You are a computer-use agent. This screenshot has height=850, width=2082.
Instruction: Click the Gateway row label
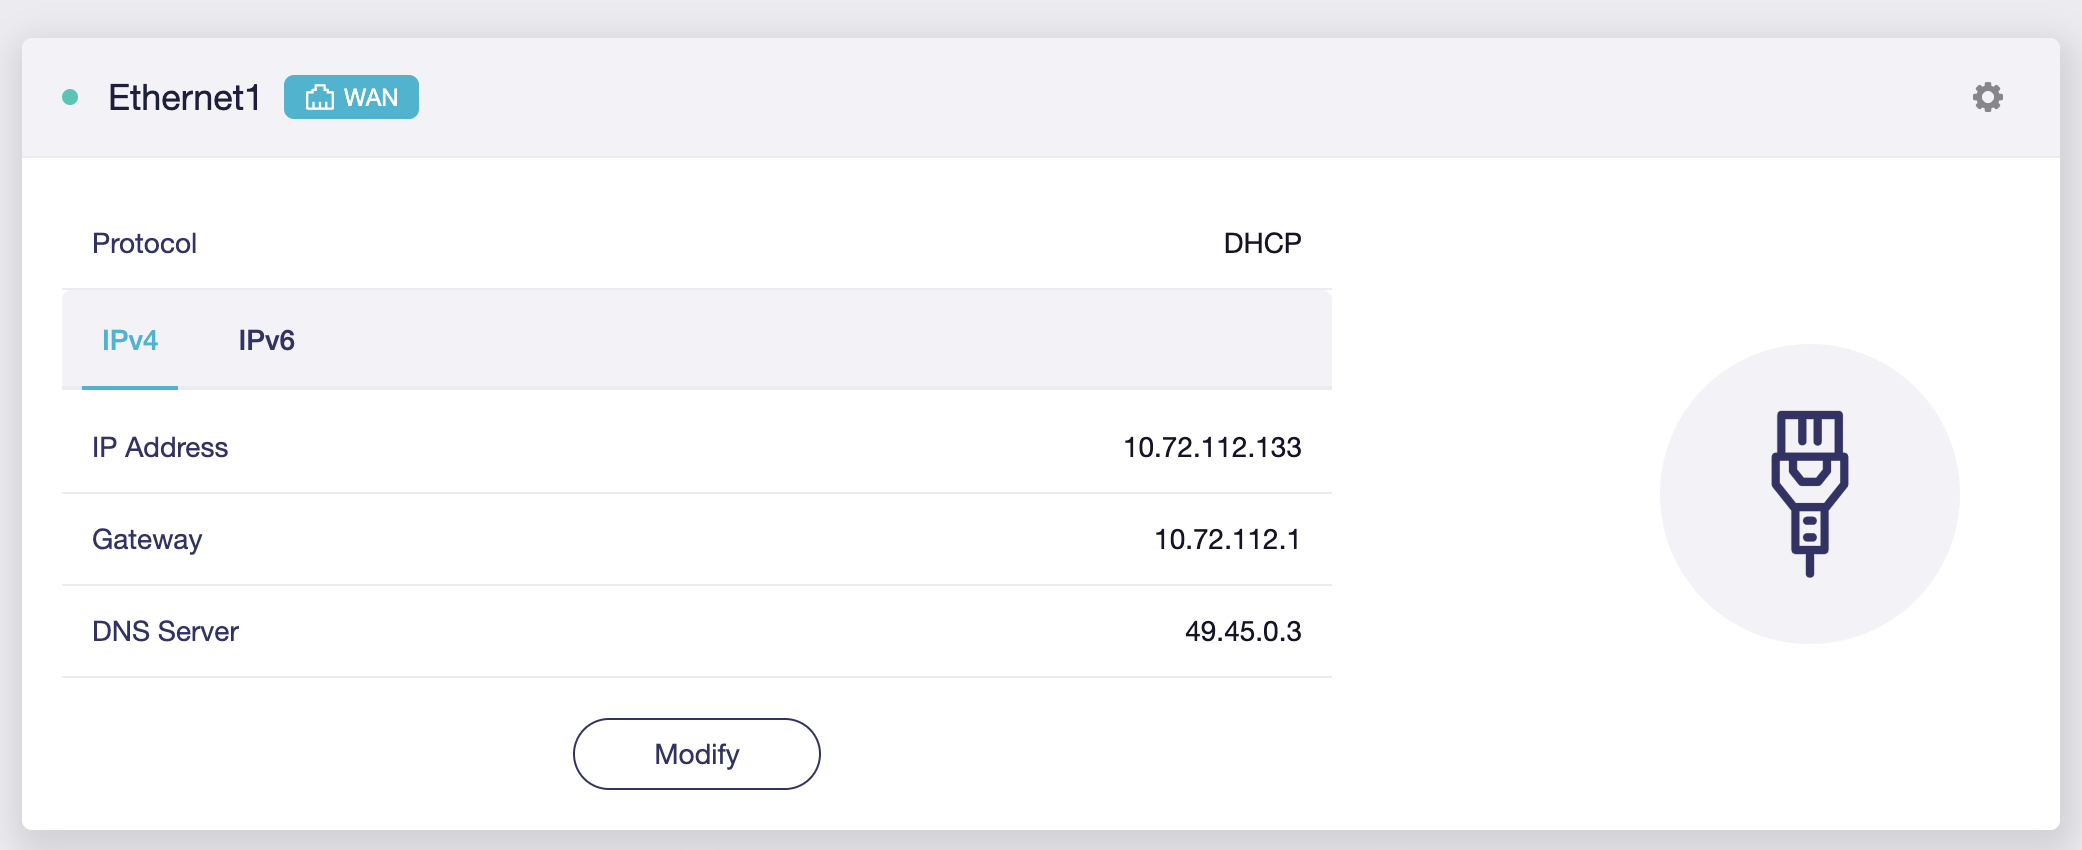(x=147, y=539)
